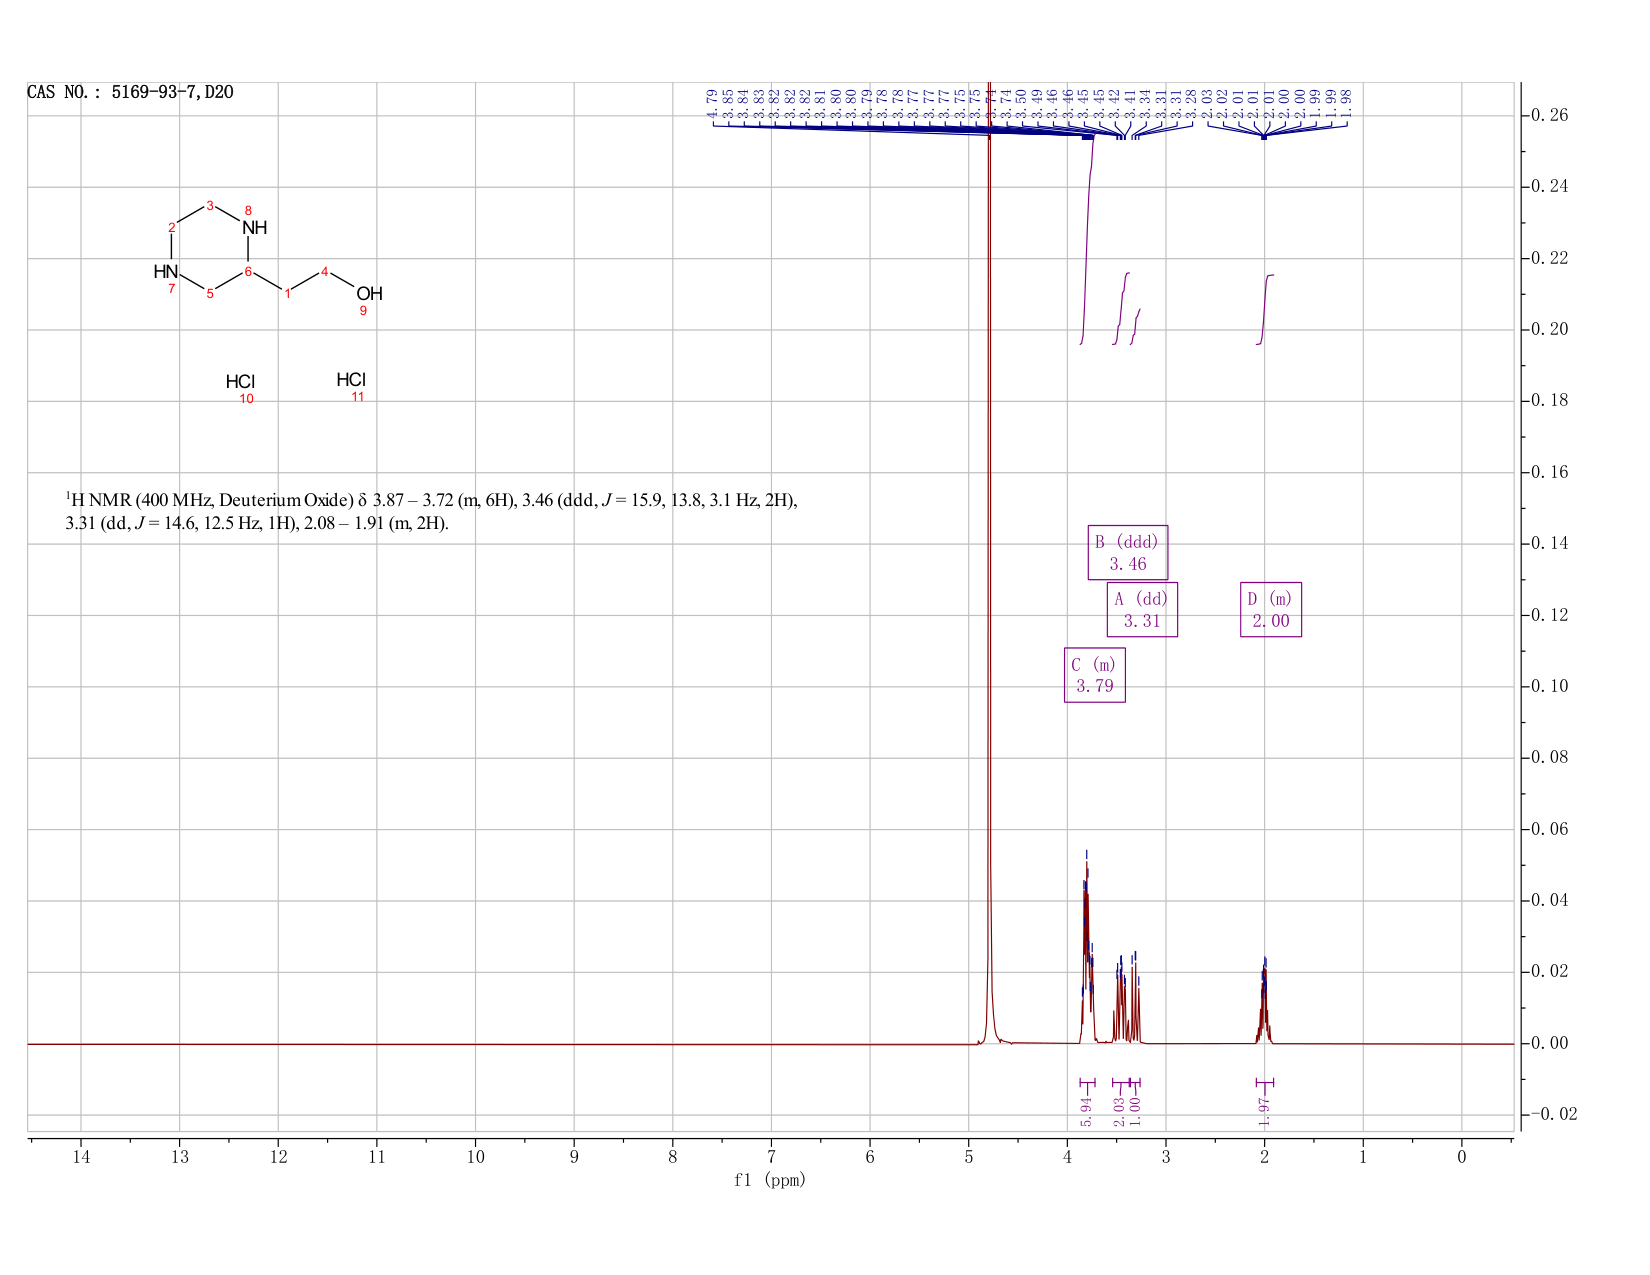This screenshot has width=1650, height=1275.
Task: Click the 5.94 integral value label
Action: pos(1086,1111)
